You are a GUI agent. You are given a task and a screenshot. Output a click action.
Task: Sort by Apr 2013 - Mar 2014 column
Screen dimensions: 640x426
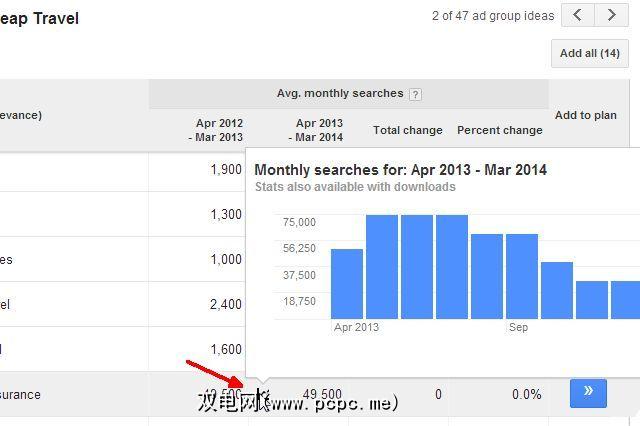click(x=316, y=130)
